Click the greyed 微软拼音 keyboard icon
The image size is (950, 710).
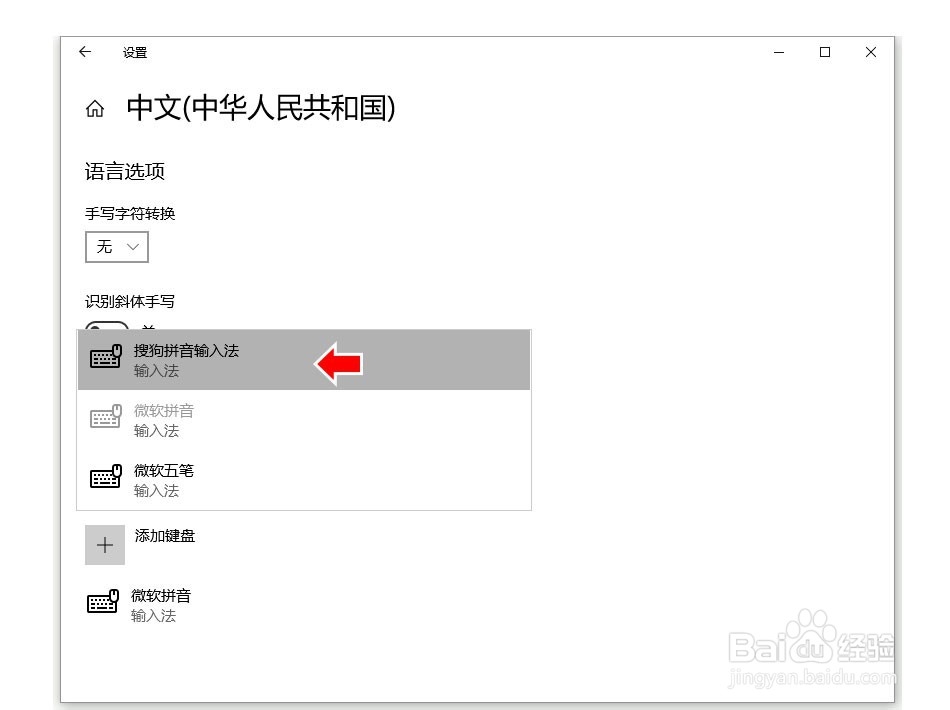105,417
